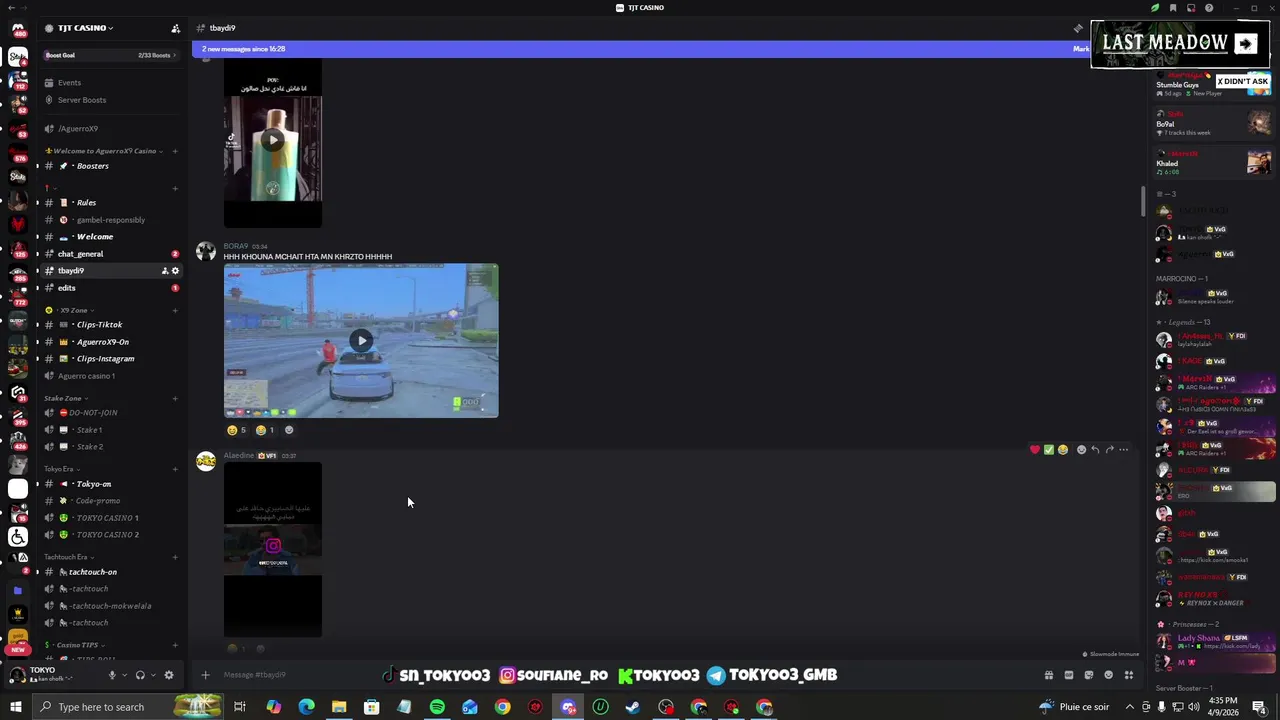Open more options dots on Aladine's message

(1123, 450)
